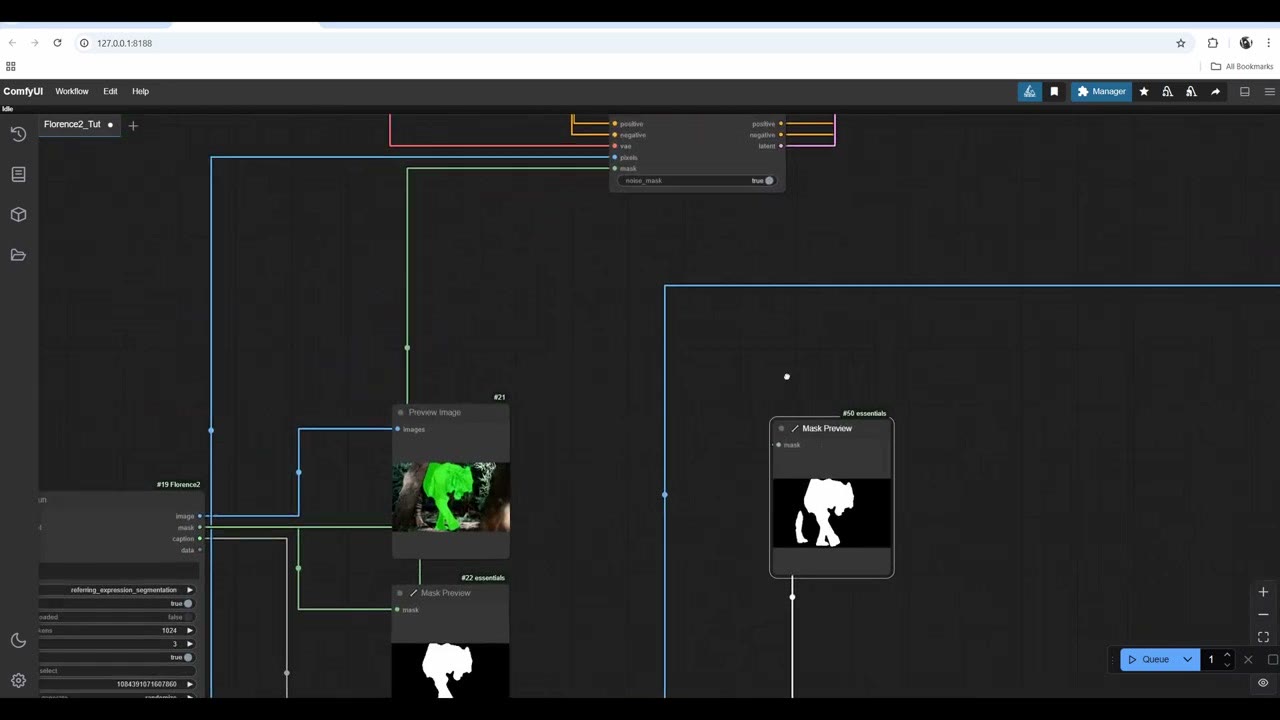
Task: Open the Queue button dropdown arrow
Action: [1187, 659]
